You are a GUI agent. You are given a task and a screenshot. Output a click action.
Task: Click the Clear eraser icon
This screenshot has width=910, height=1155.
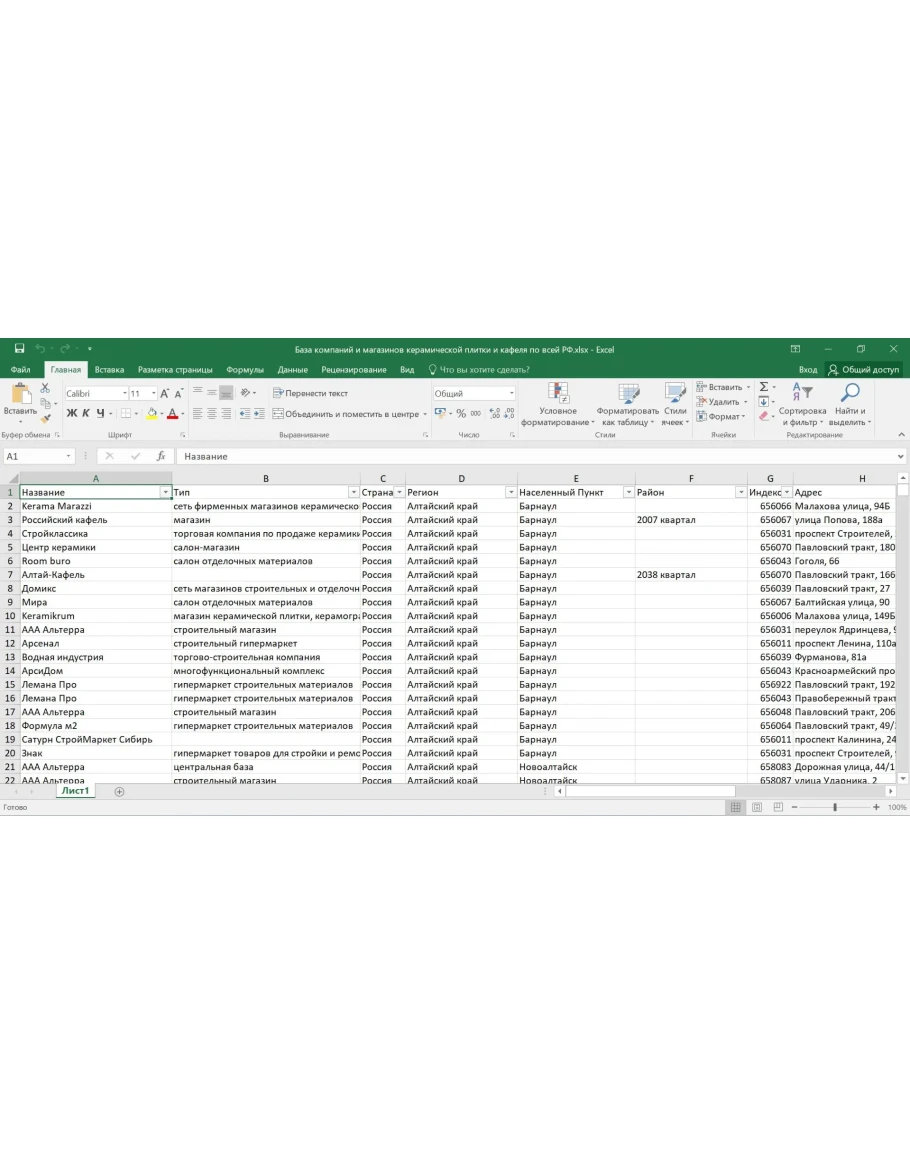[x=764, y=416]
